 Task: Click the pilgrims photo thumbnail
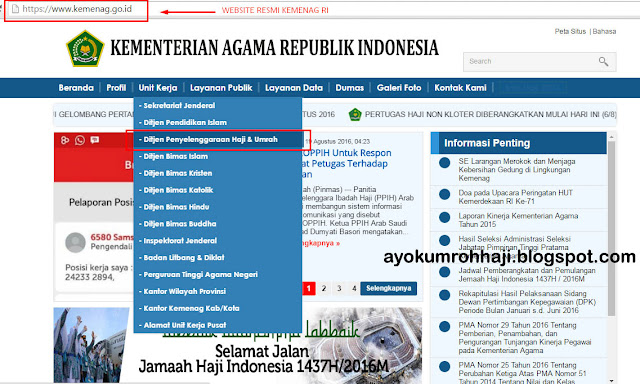(91, 345)
